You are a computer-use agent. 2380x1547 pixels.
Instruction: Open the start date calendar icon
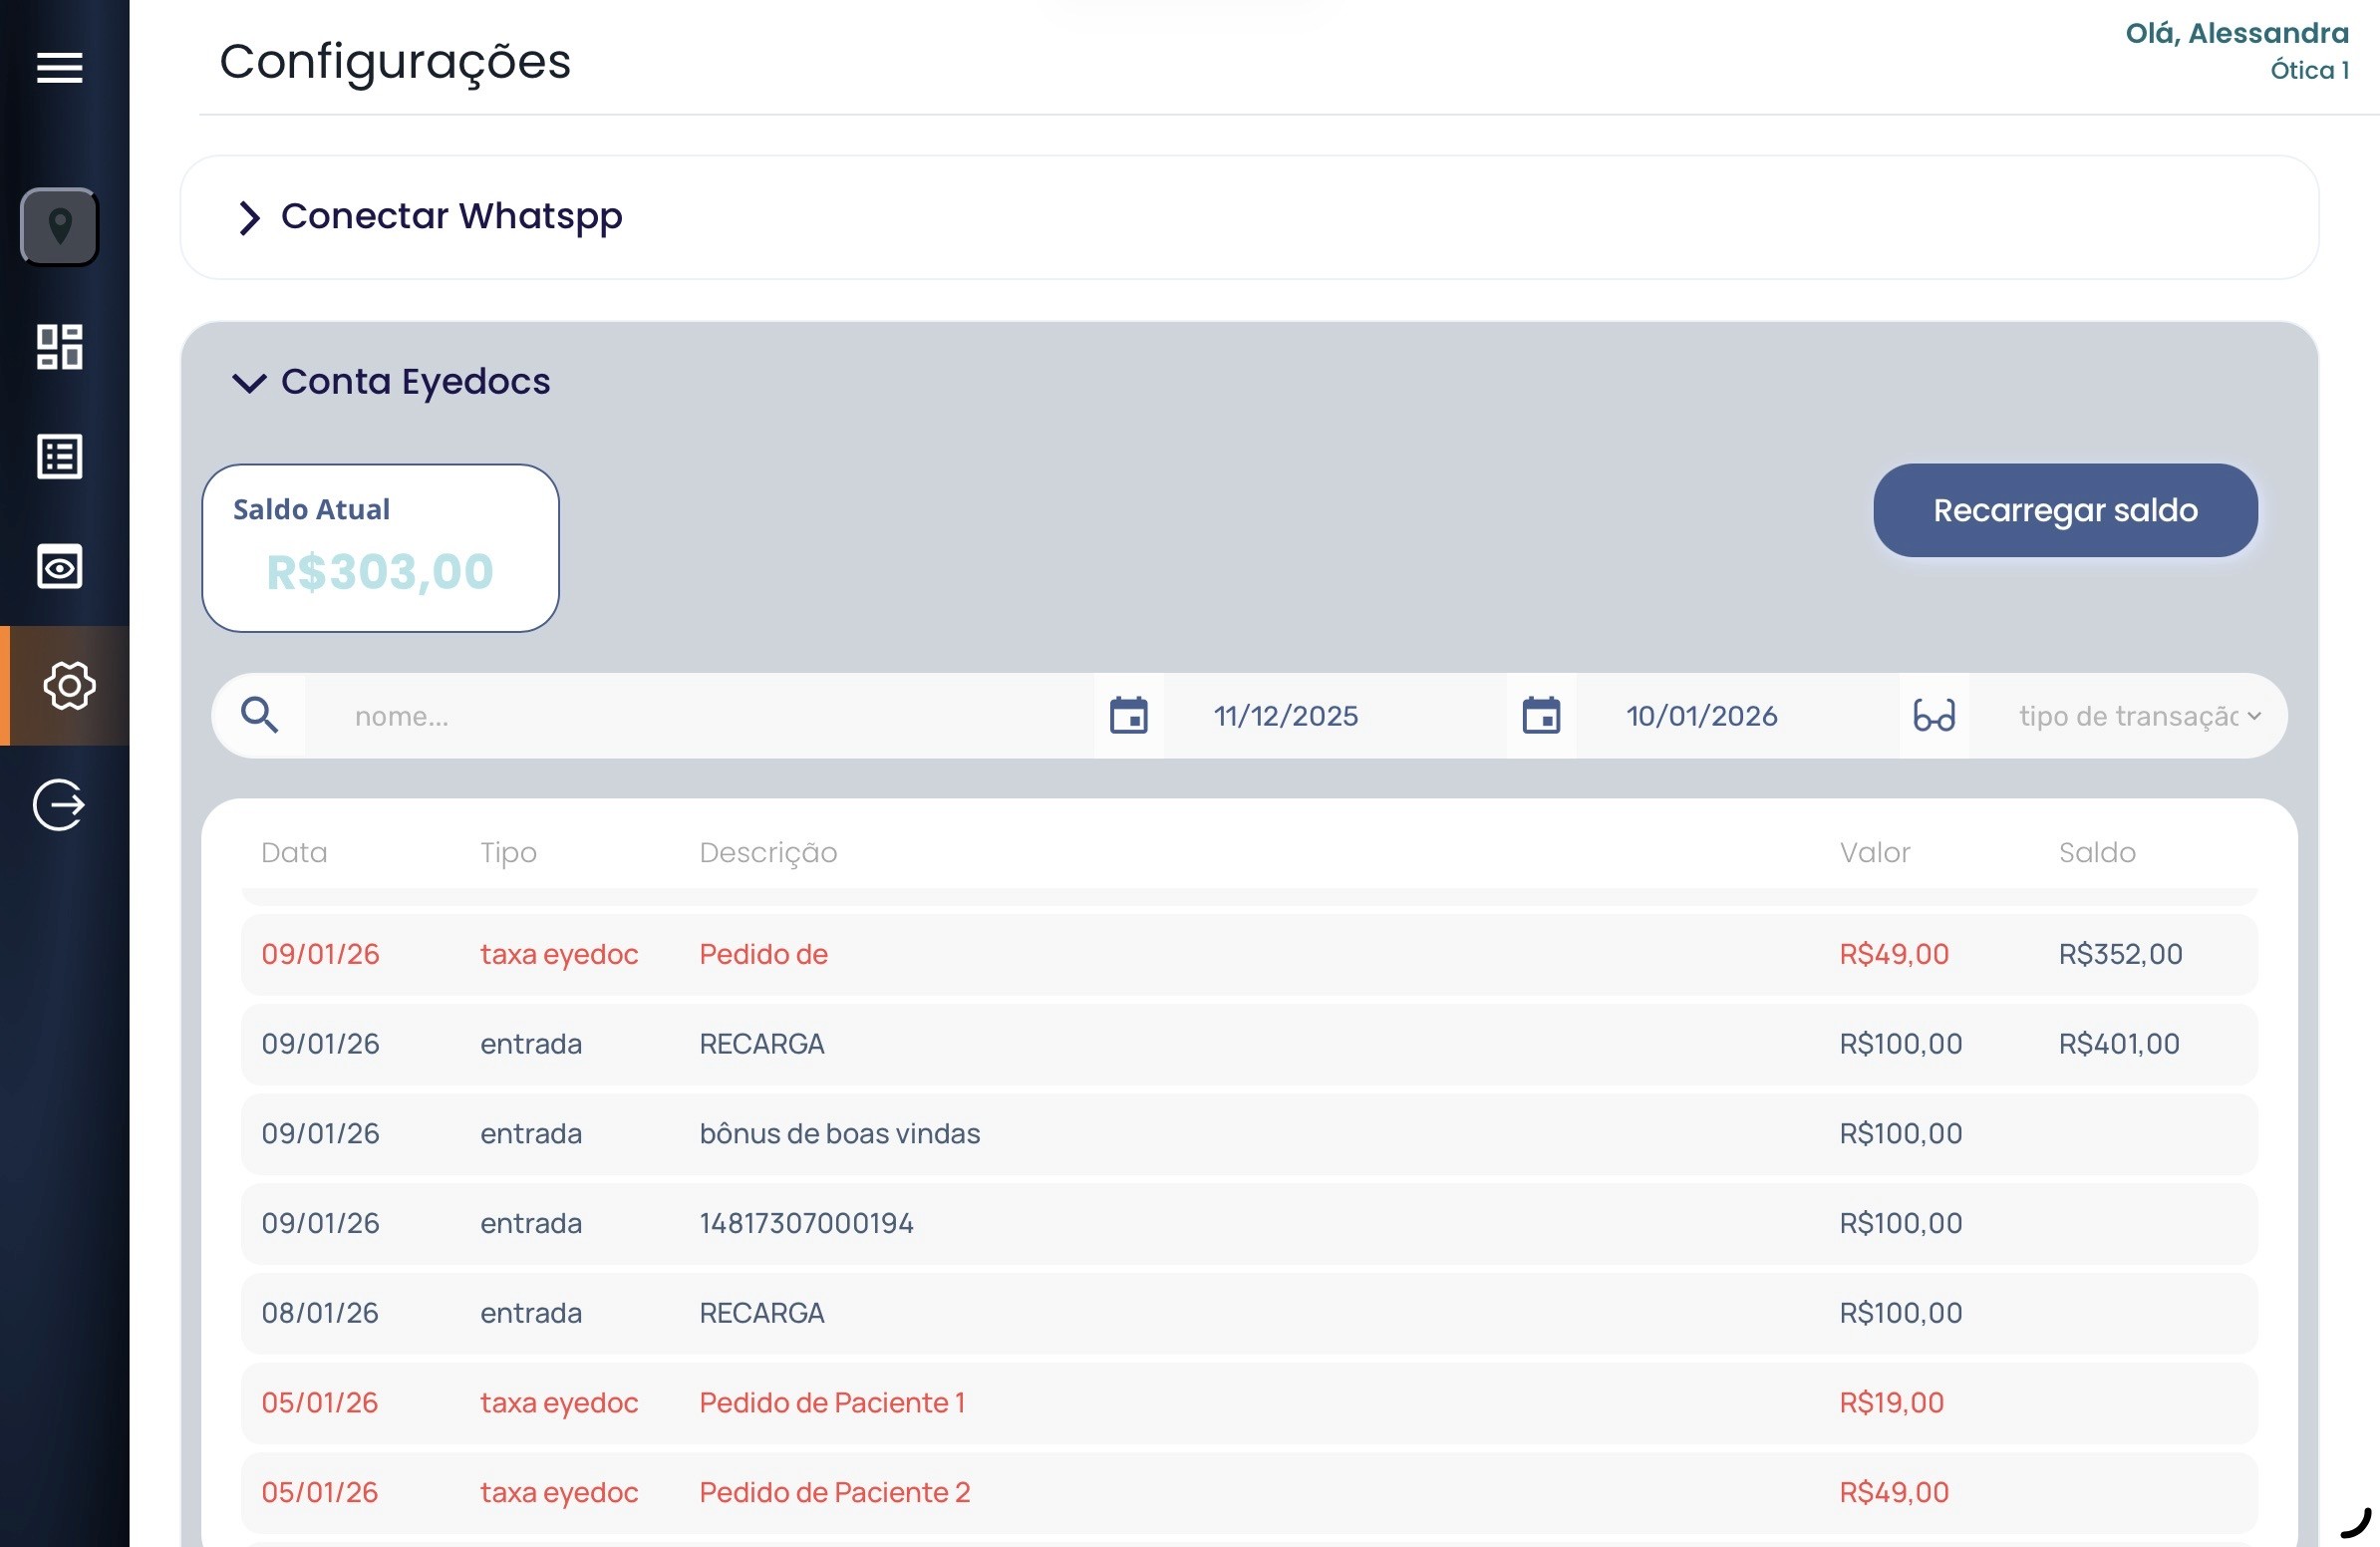(1128, 716)
